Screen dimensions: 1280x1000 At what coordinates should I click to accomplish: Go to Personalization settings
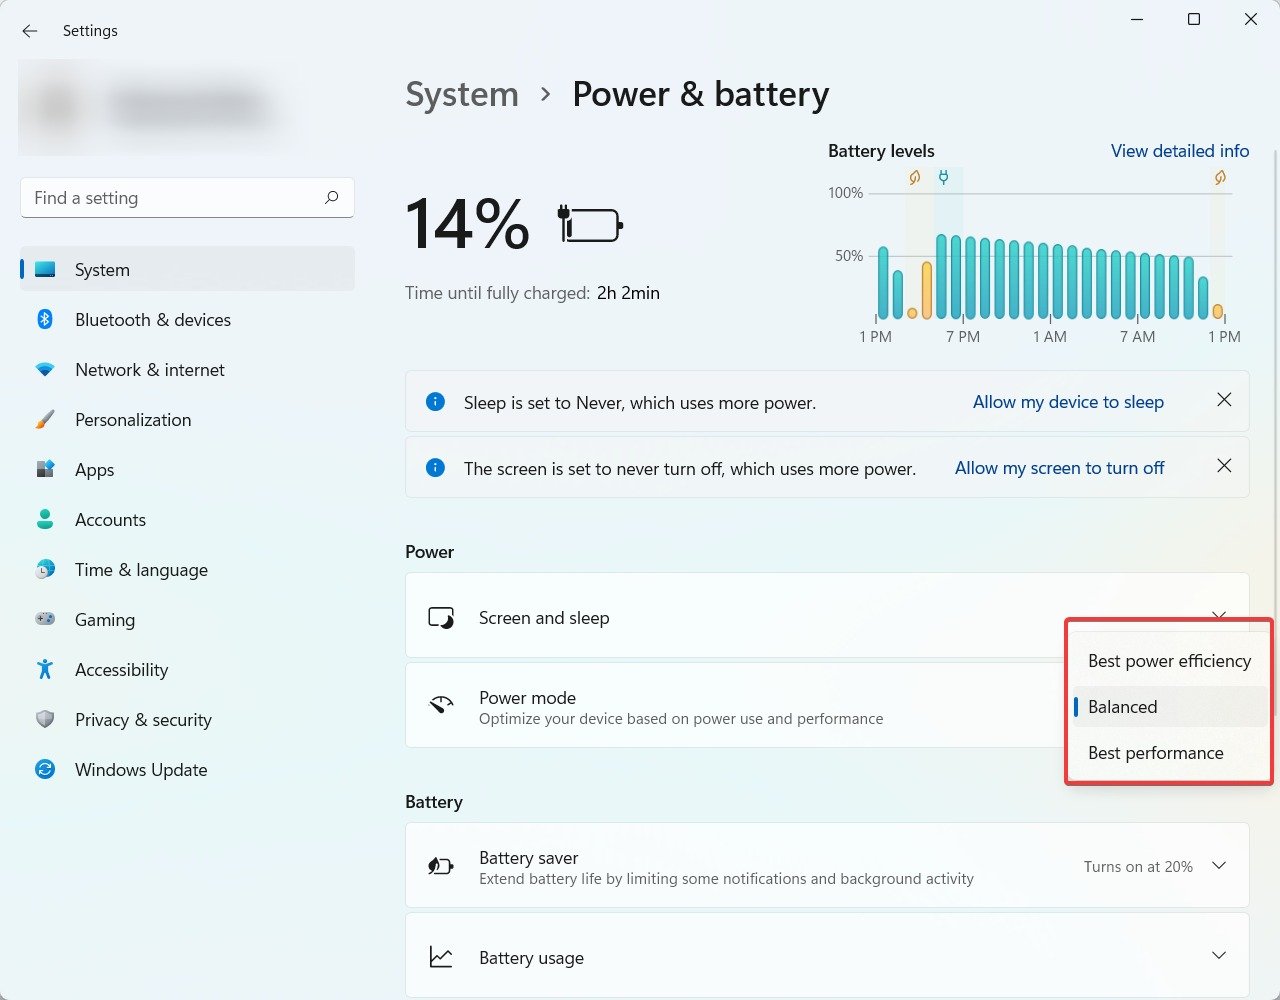(x=187, y=419)
